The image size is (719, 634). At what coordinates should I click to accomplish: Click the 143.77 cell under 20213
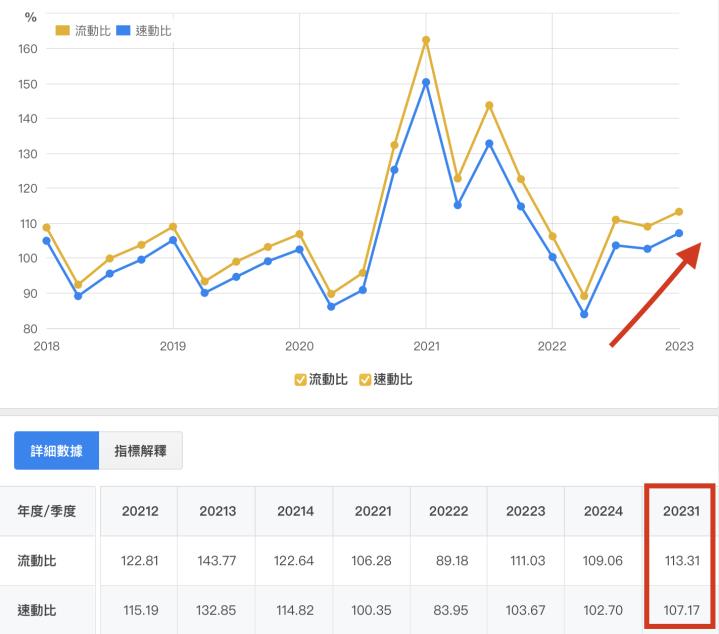click(216, 561)
